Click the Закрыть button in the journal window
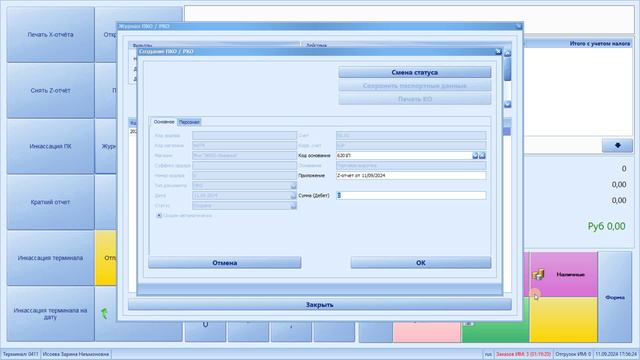Image resolution: width=640 pixels, height=360 pixels. point(320,304)
